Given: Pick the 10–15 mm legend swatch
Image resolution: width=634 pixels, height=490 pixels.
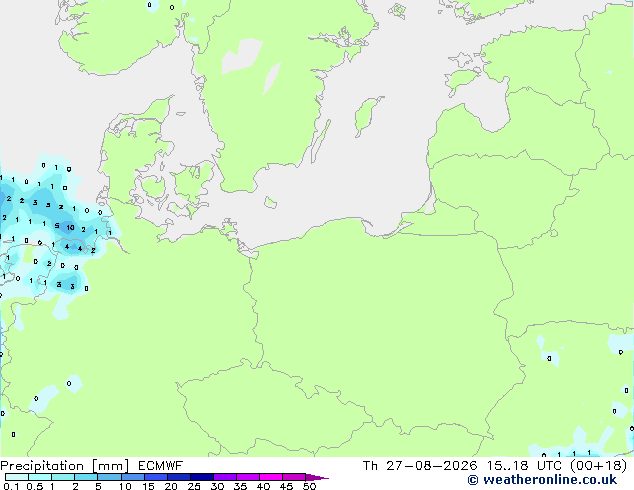Looking at the screenshot, I should [132, 477].
